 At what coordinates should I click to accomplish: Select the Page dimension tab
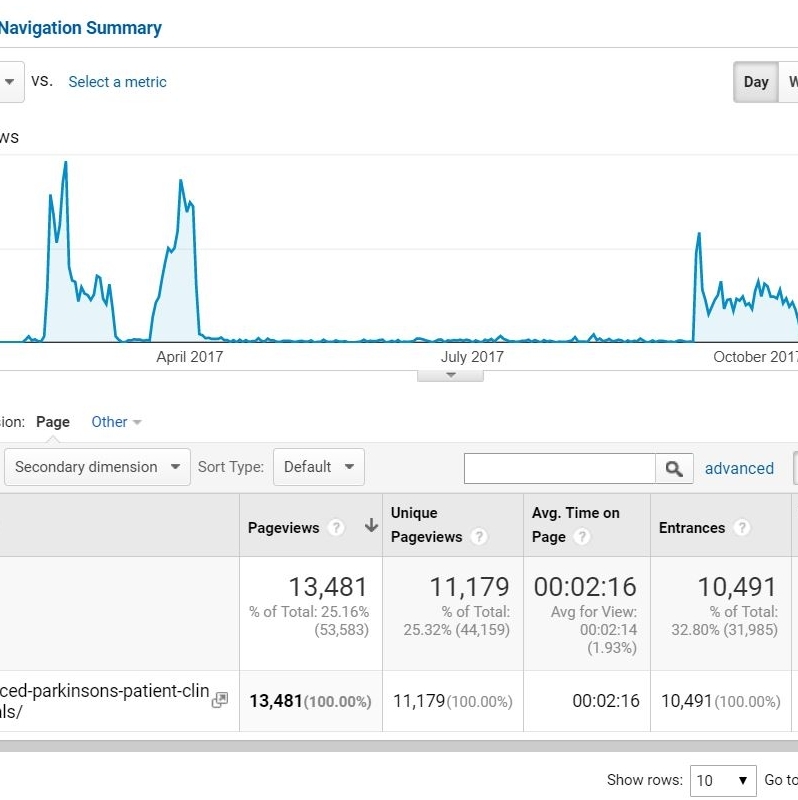[53, 422]
